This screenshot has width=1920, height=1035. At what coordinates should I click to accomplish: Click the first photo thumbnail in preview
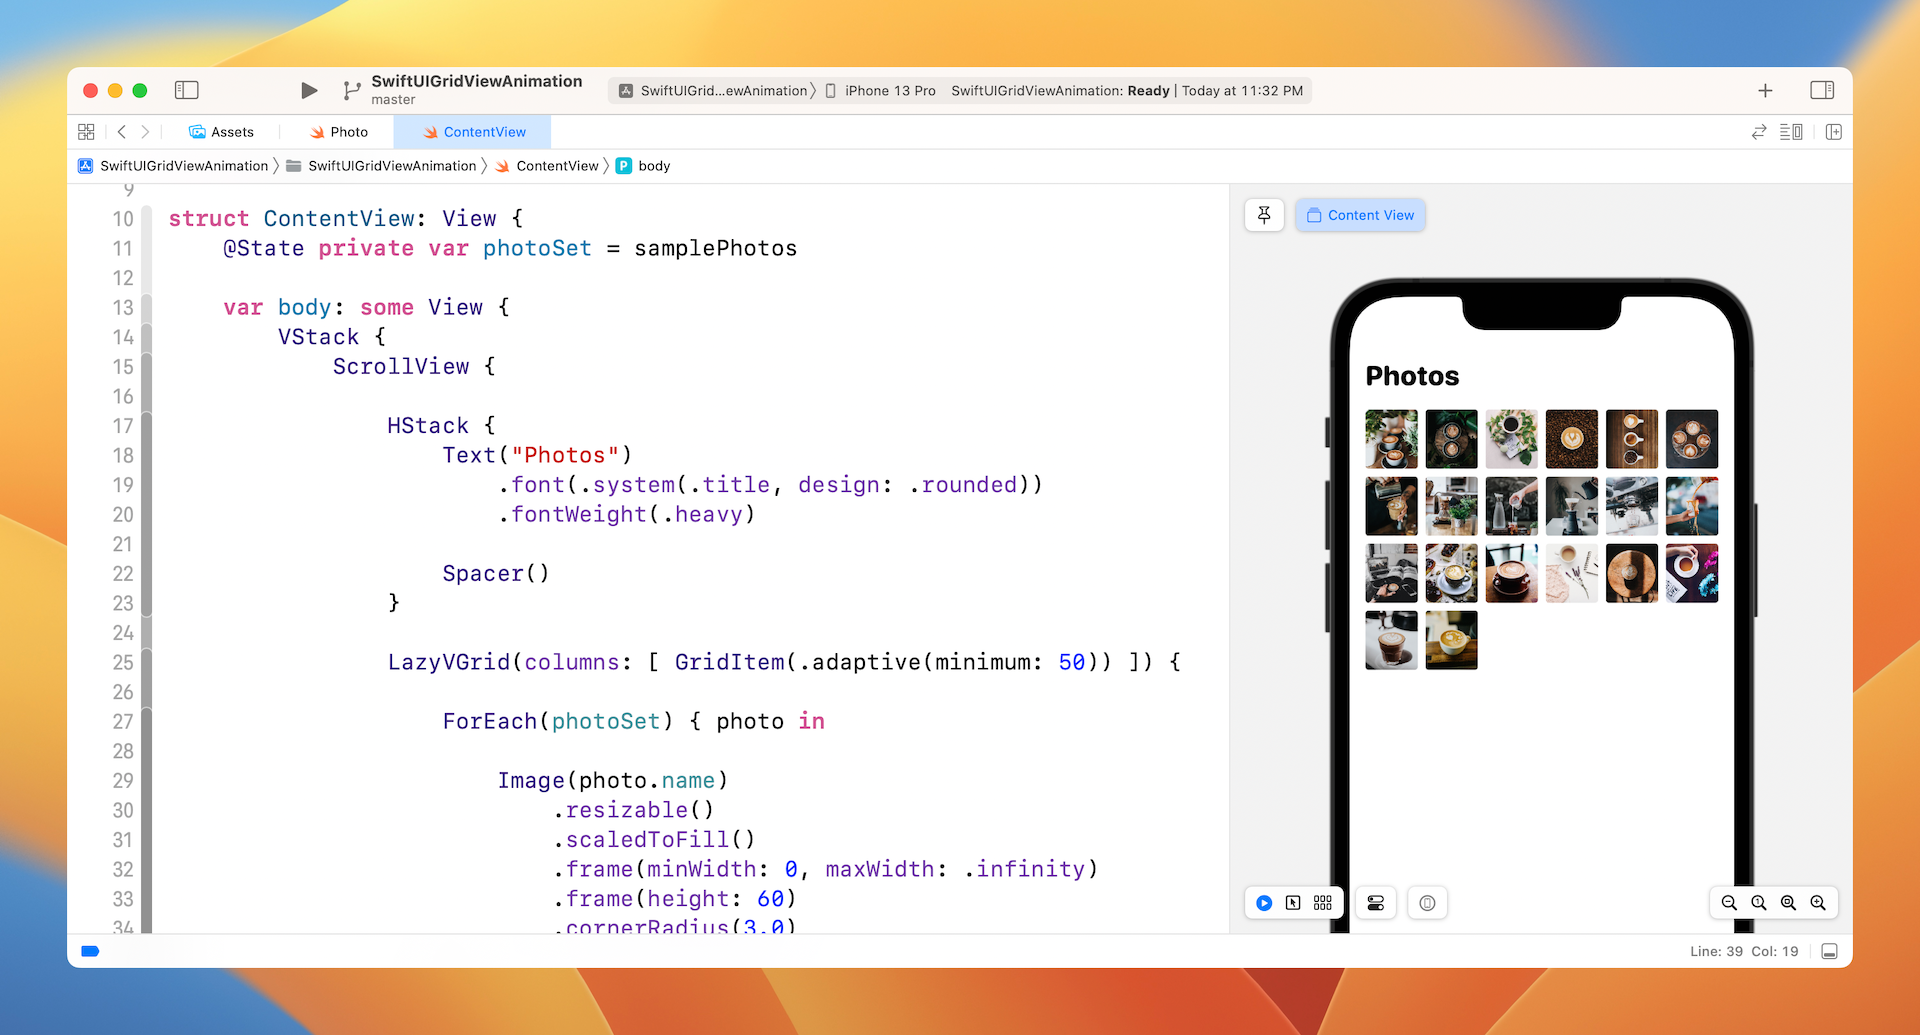point(1391,439)
